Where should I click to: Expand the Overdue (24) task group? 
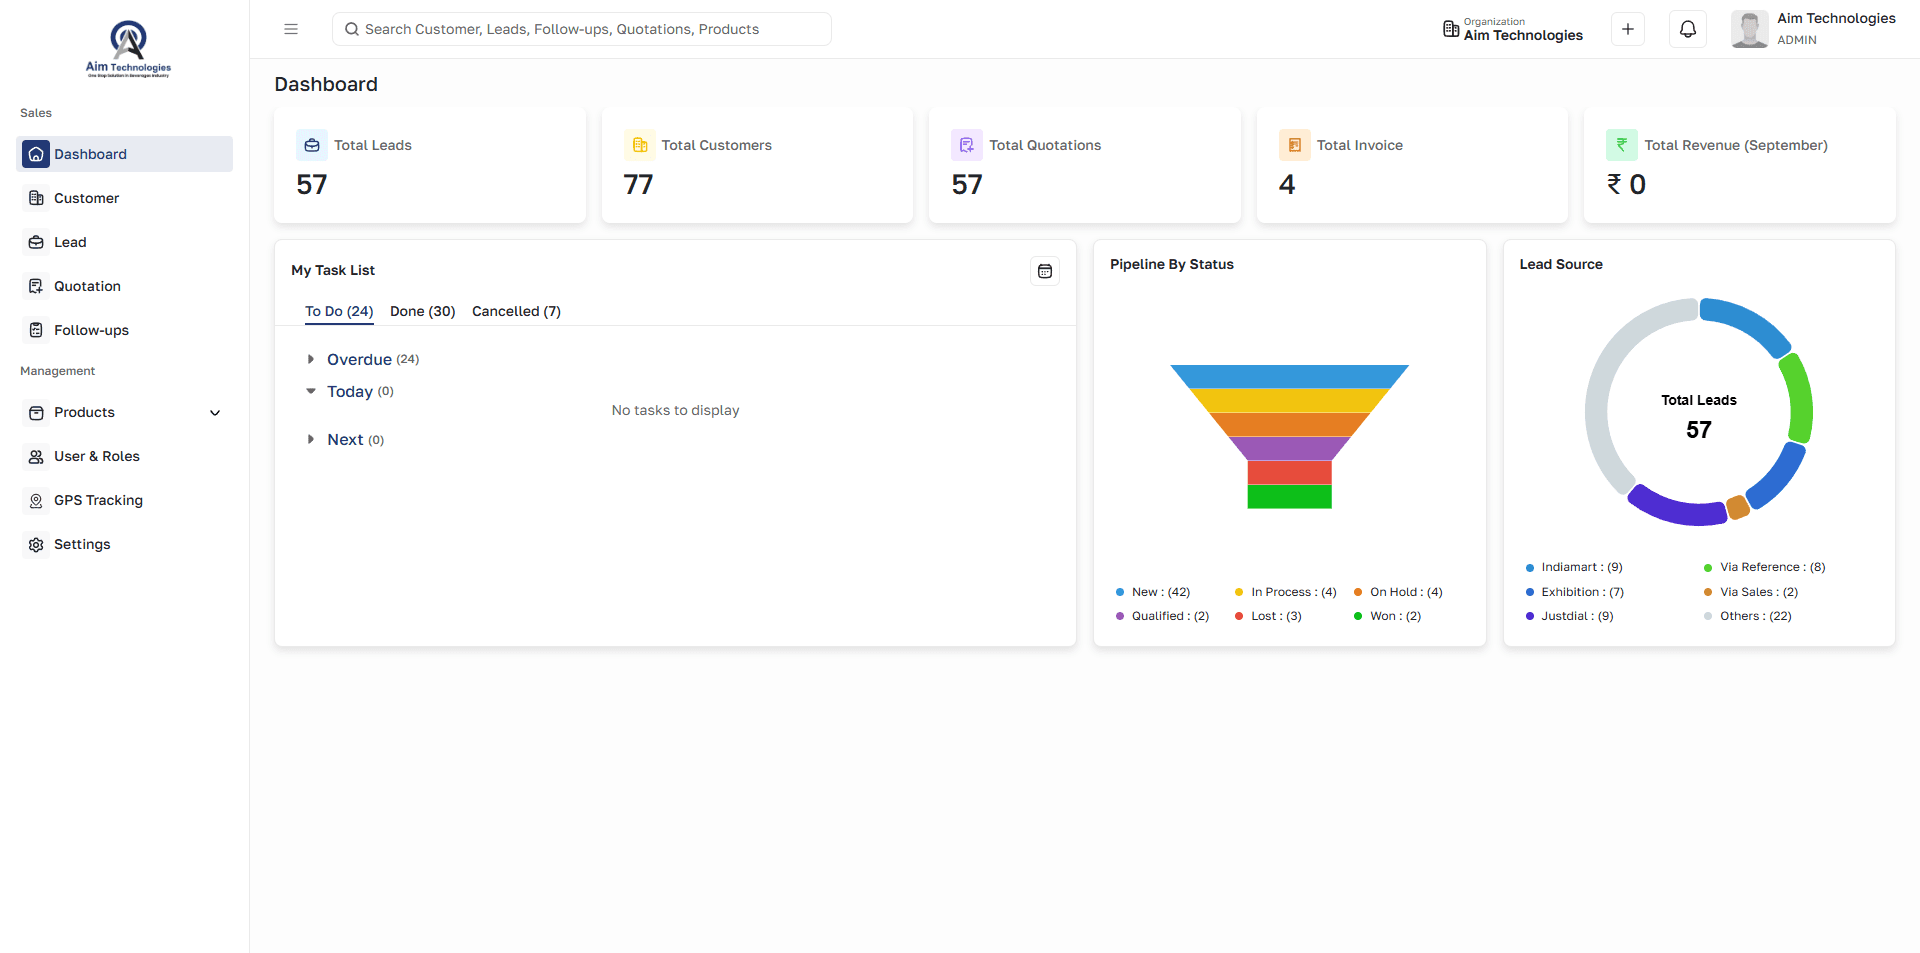point(311,359)
